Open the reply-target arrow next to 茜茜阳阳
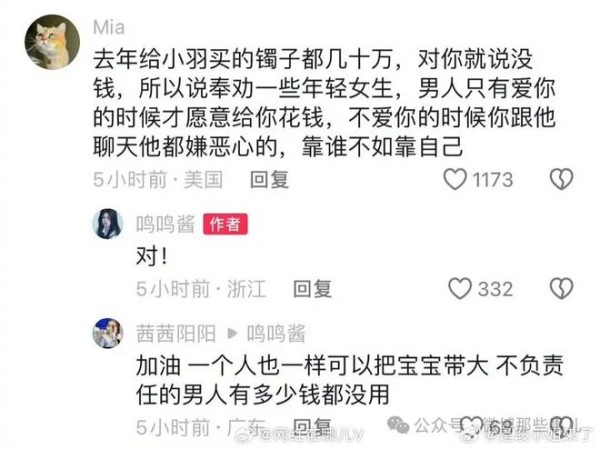The height and width of the screenshot is (449, 600). [x=232, y=333]
